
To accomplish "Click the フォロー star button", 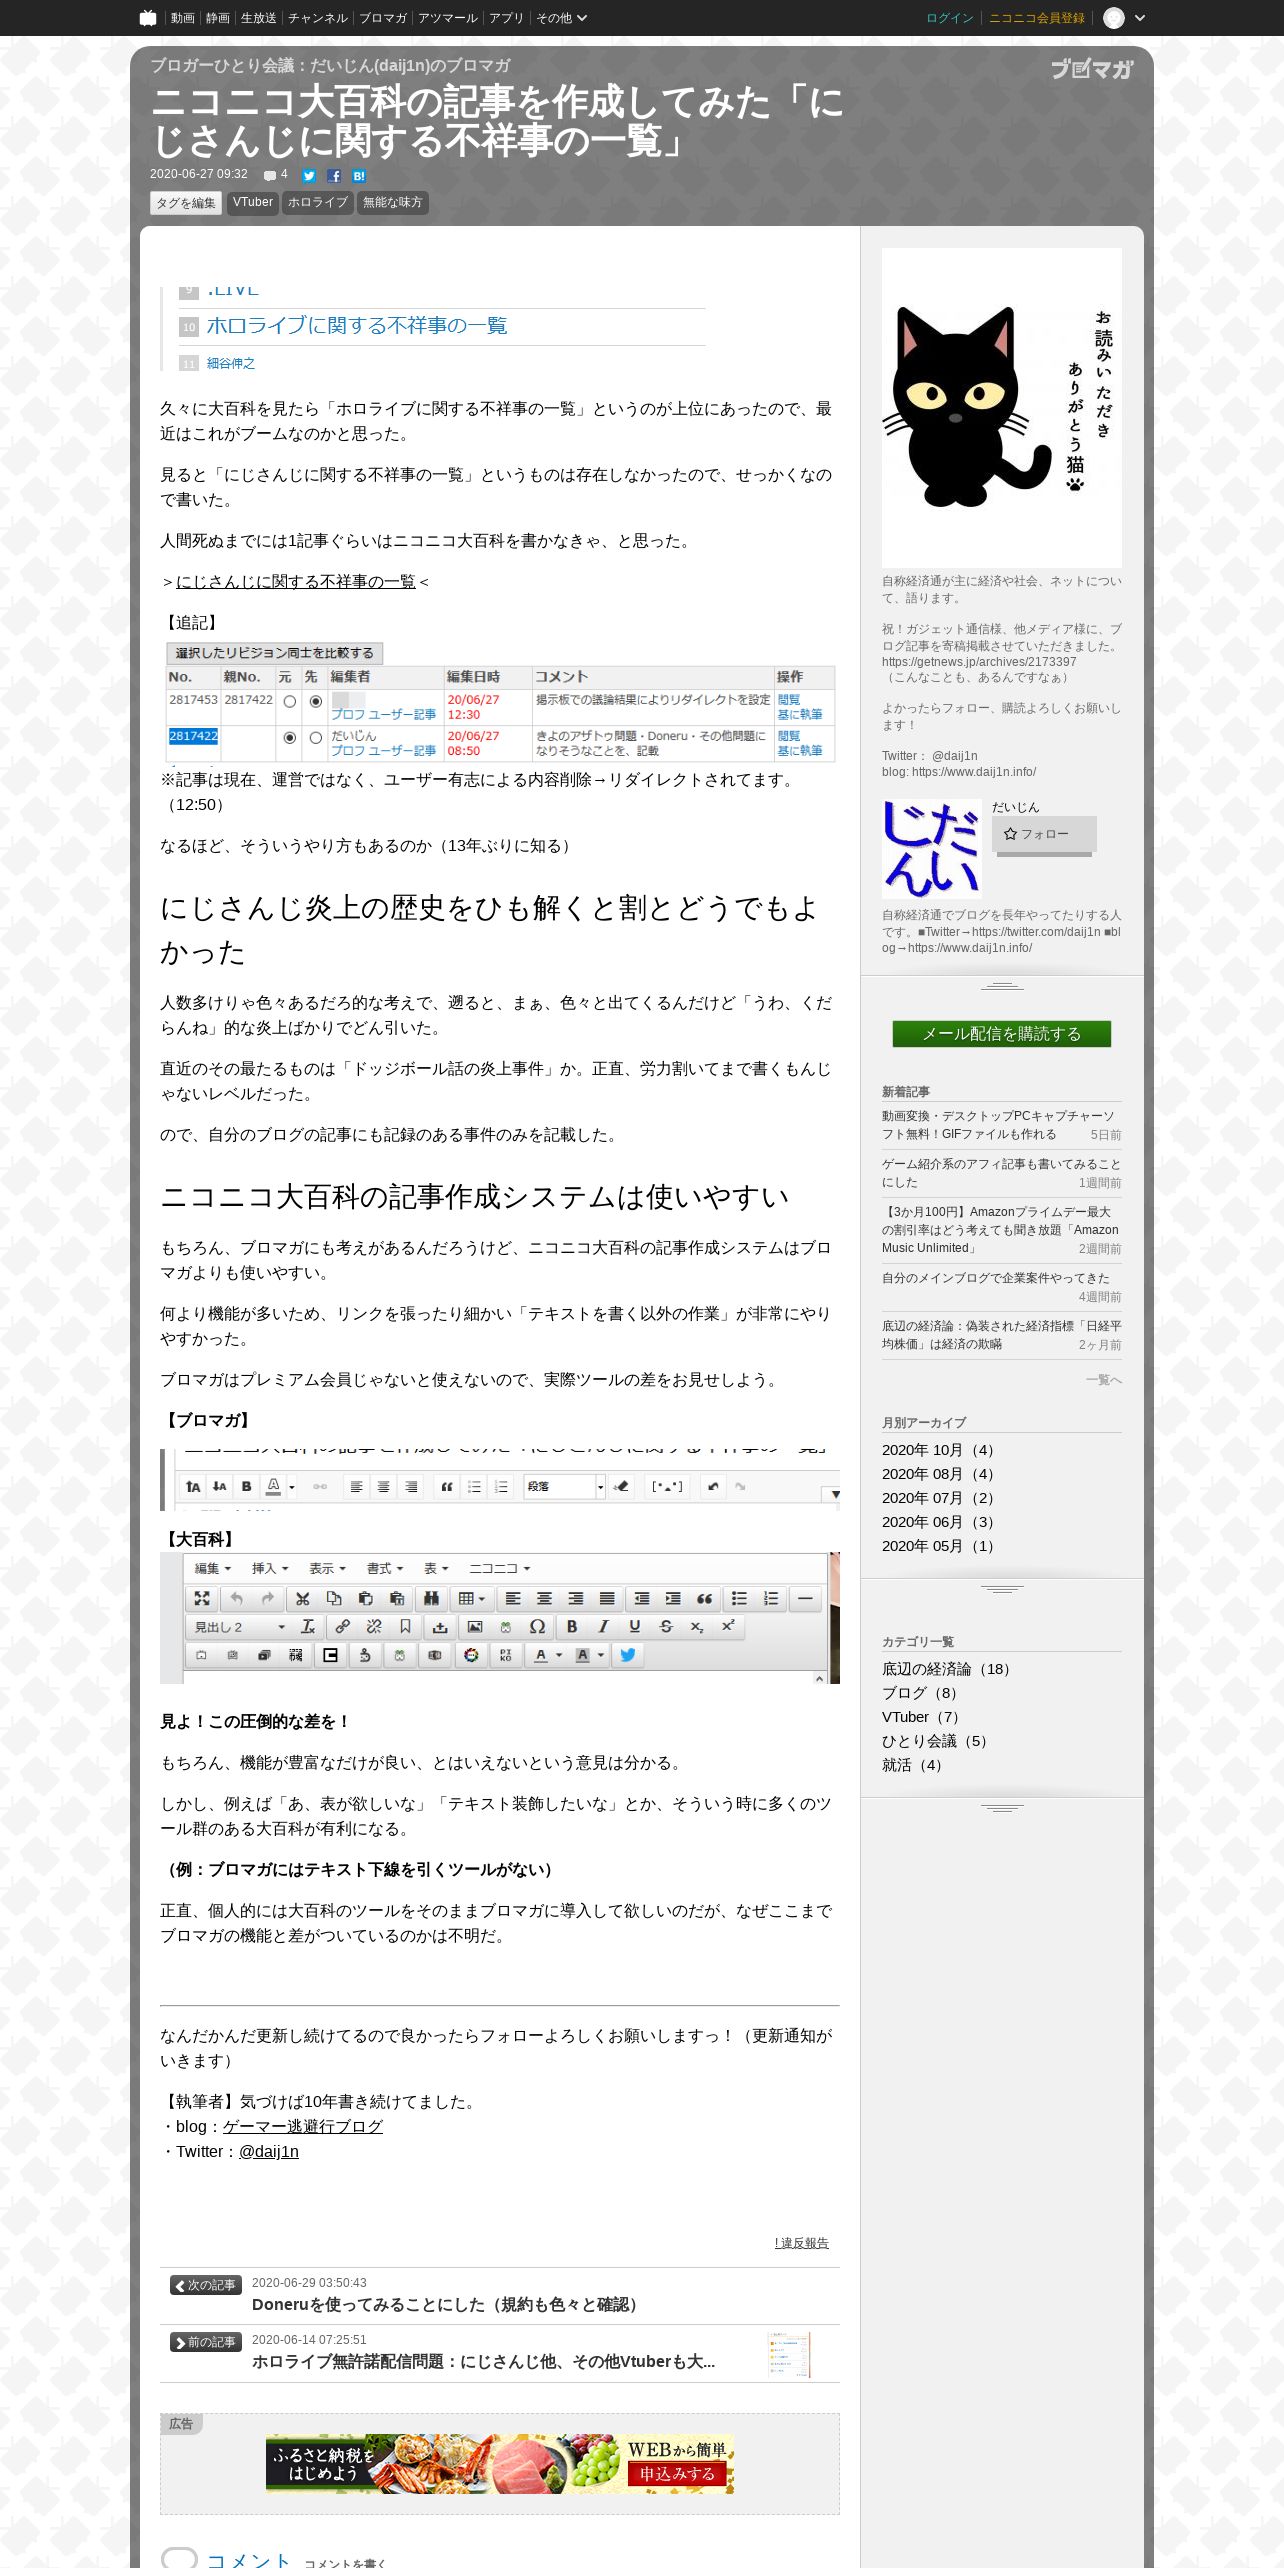I will pyautogui.click(x=1044, y=834).
